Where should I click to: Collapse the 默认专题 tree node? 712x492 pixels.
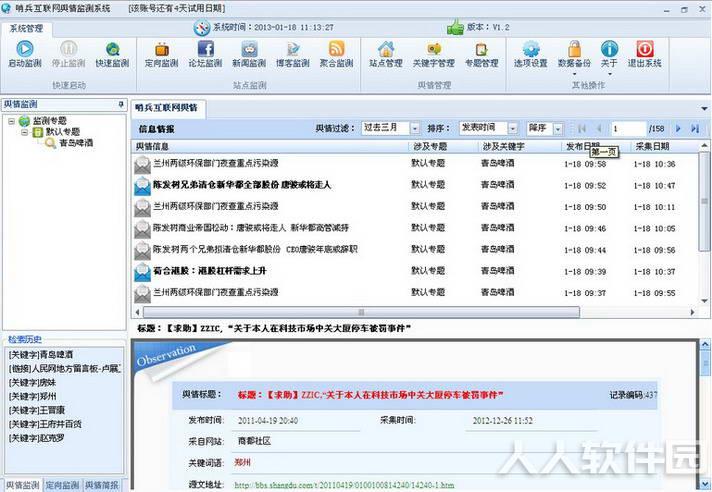(x=25, y=132)
